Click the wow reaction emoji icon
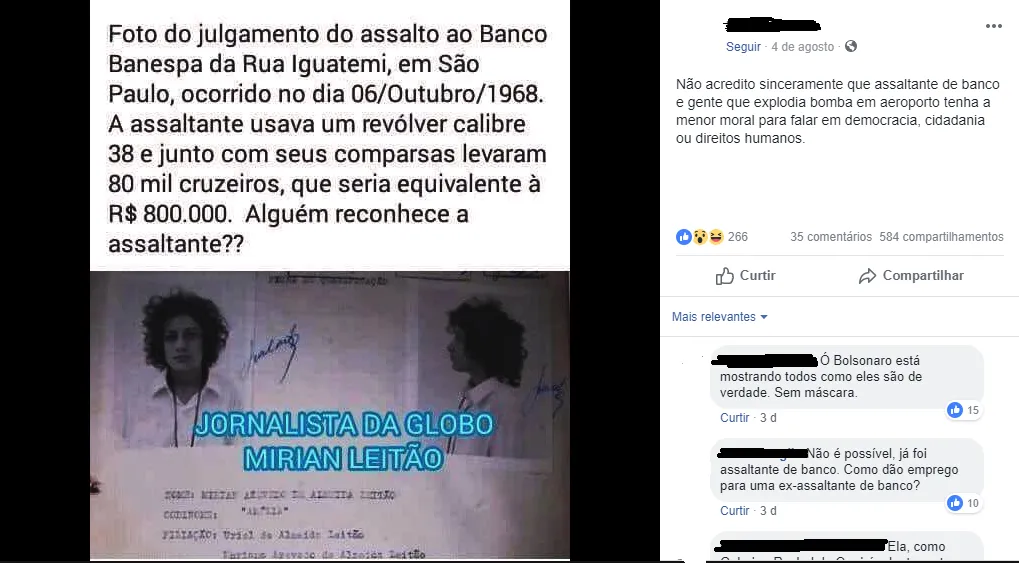Image resolution: width=1019 pixels, height=563 pixels. tap(700, 237)
